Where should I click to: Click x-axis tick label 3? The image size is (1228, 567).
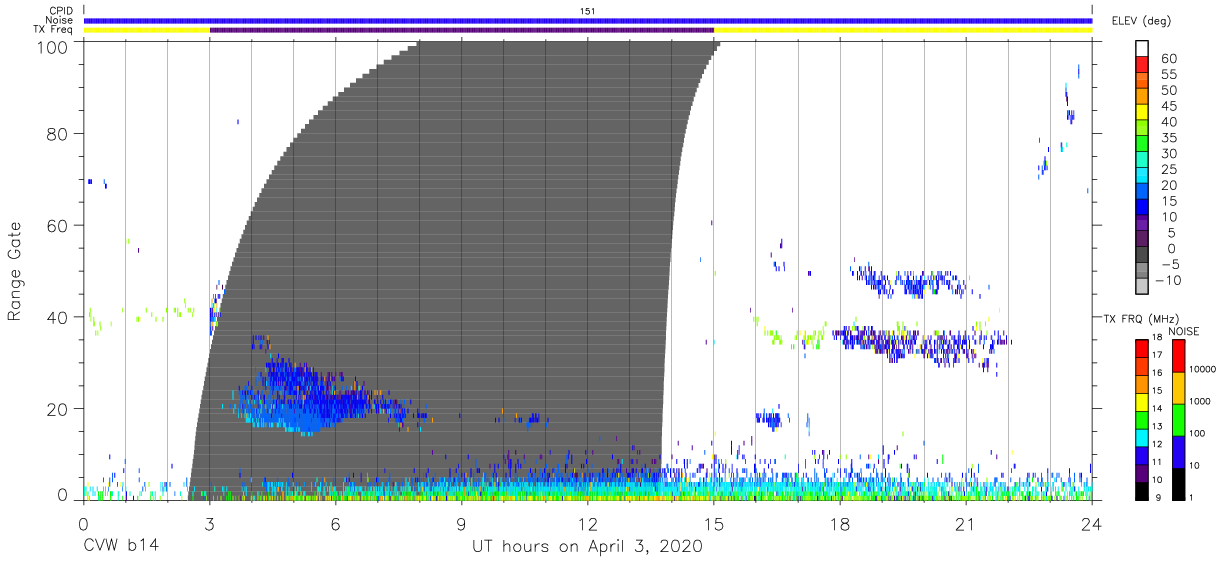coord(209,524)
